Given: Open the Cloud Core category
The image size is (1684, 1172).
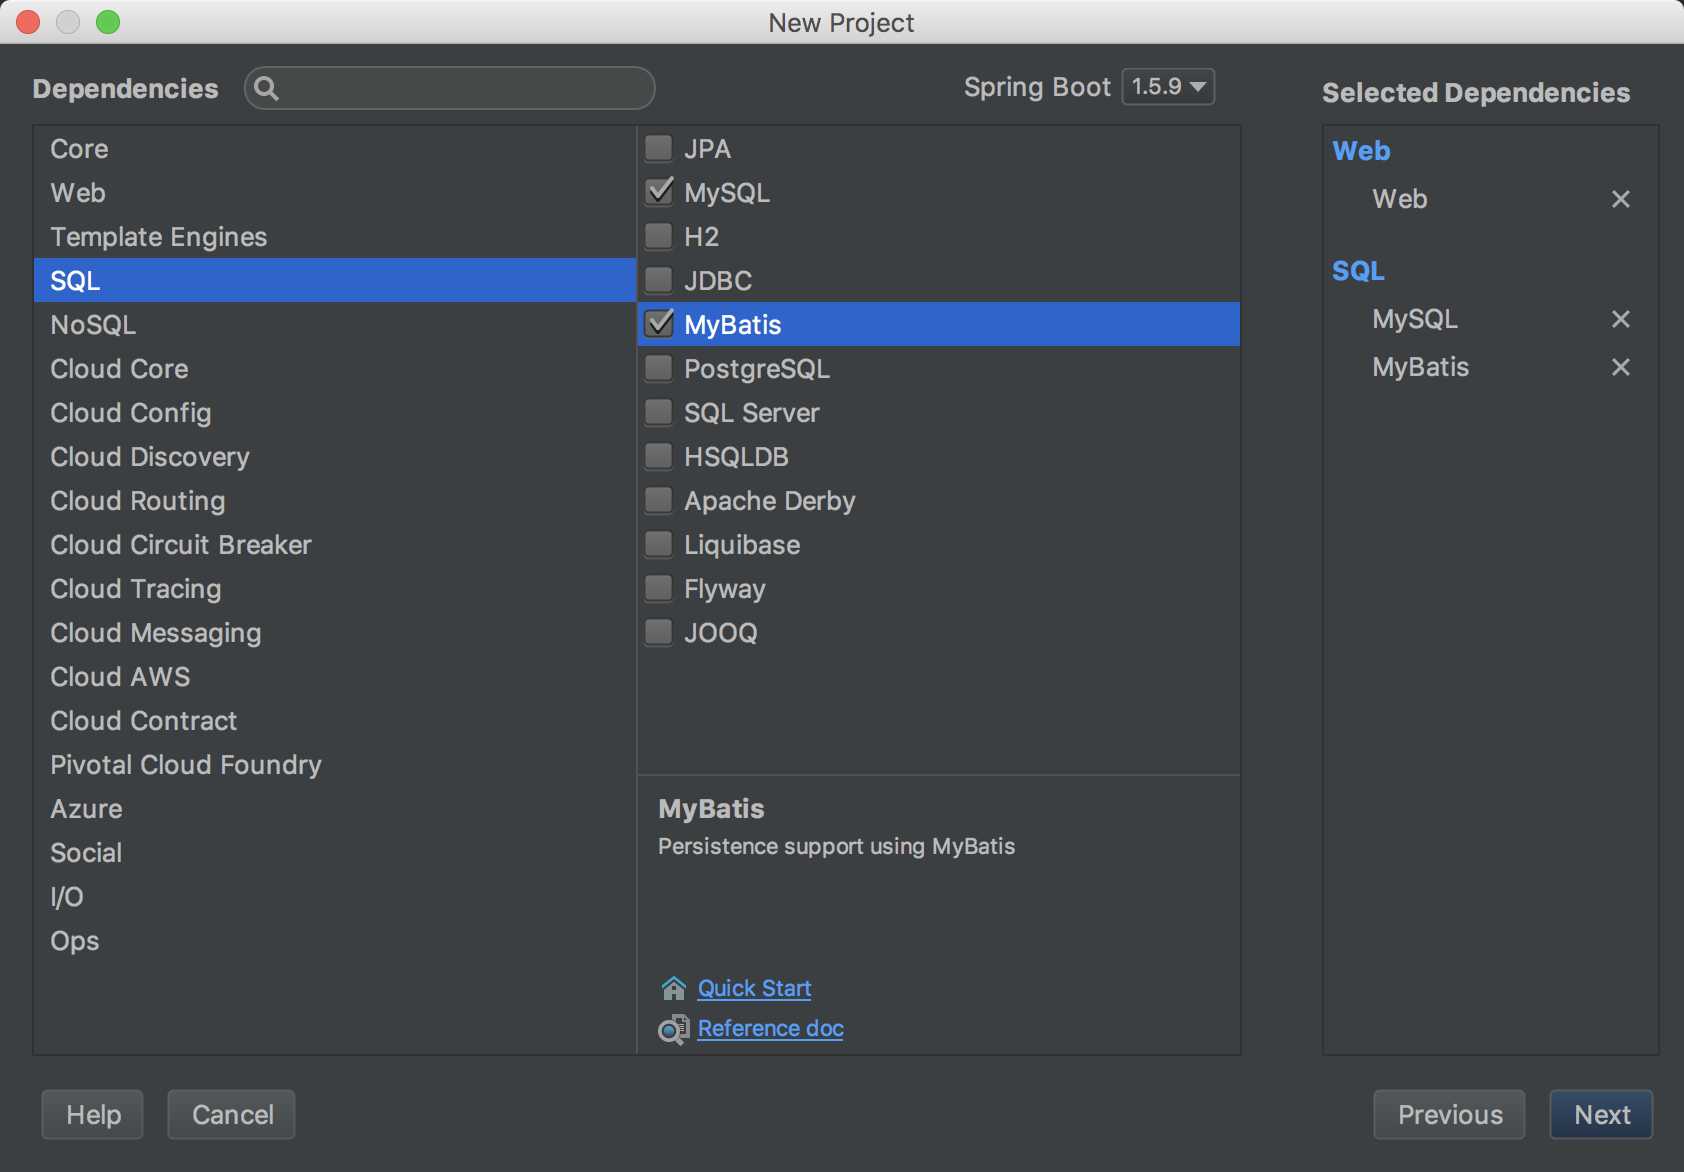Looking at the screenshot, I should [335, 368].
